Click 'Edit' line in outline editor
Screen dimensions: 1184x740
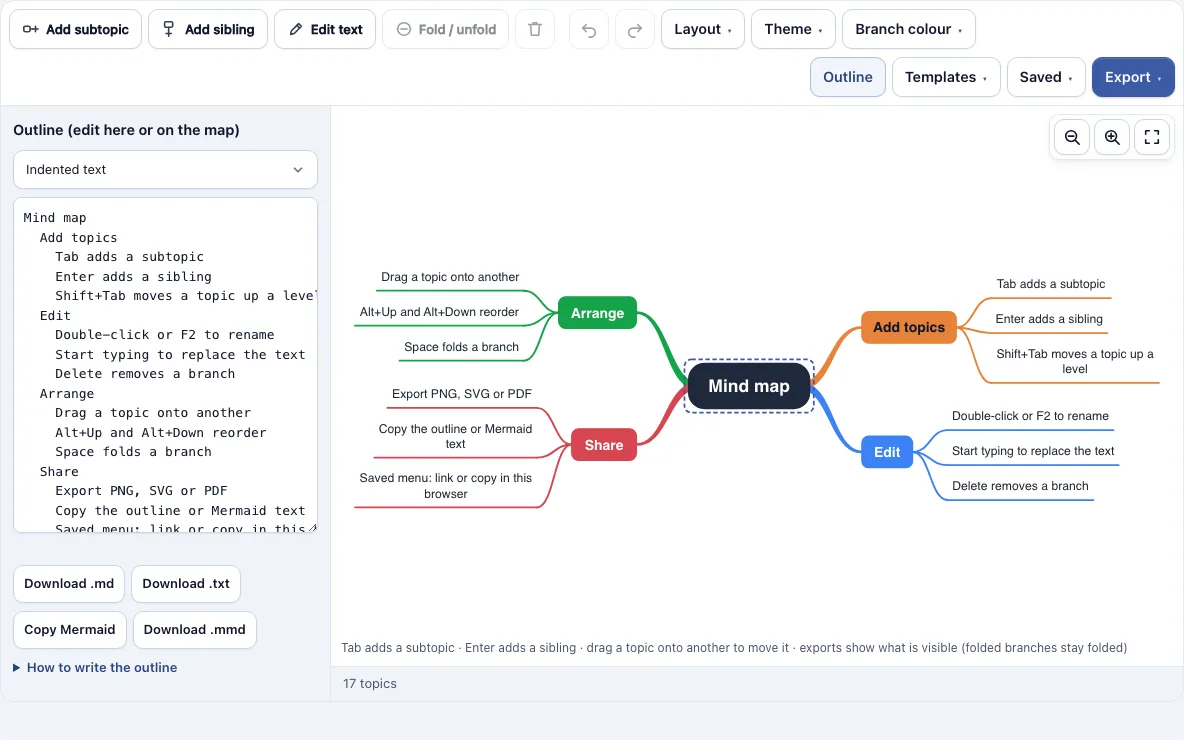pyautogui.click(x=55, y=315)
